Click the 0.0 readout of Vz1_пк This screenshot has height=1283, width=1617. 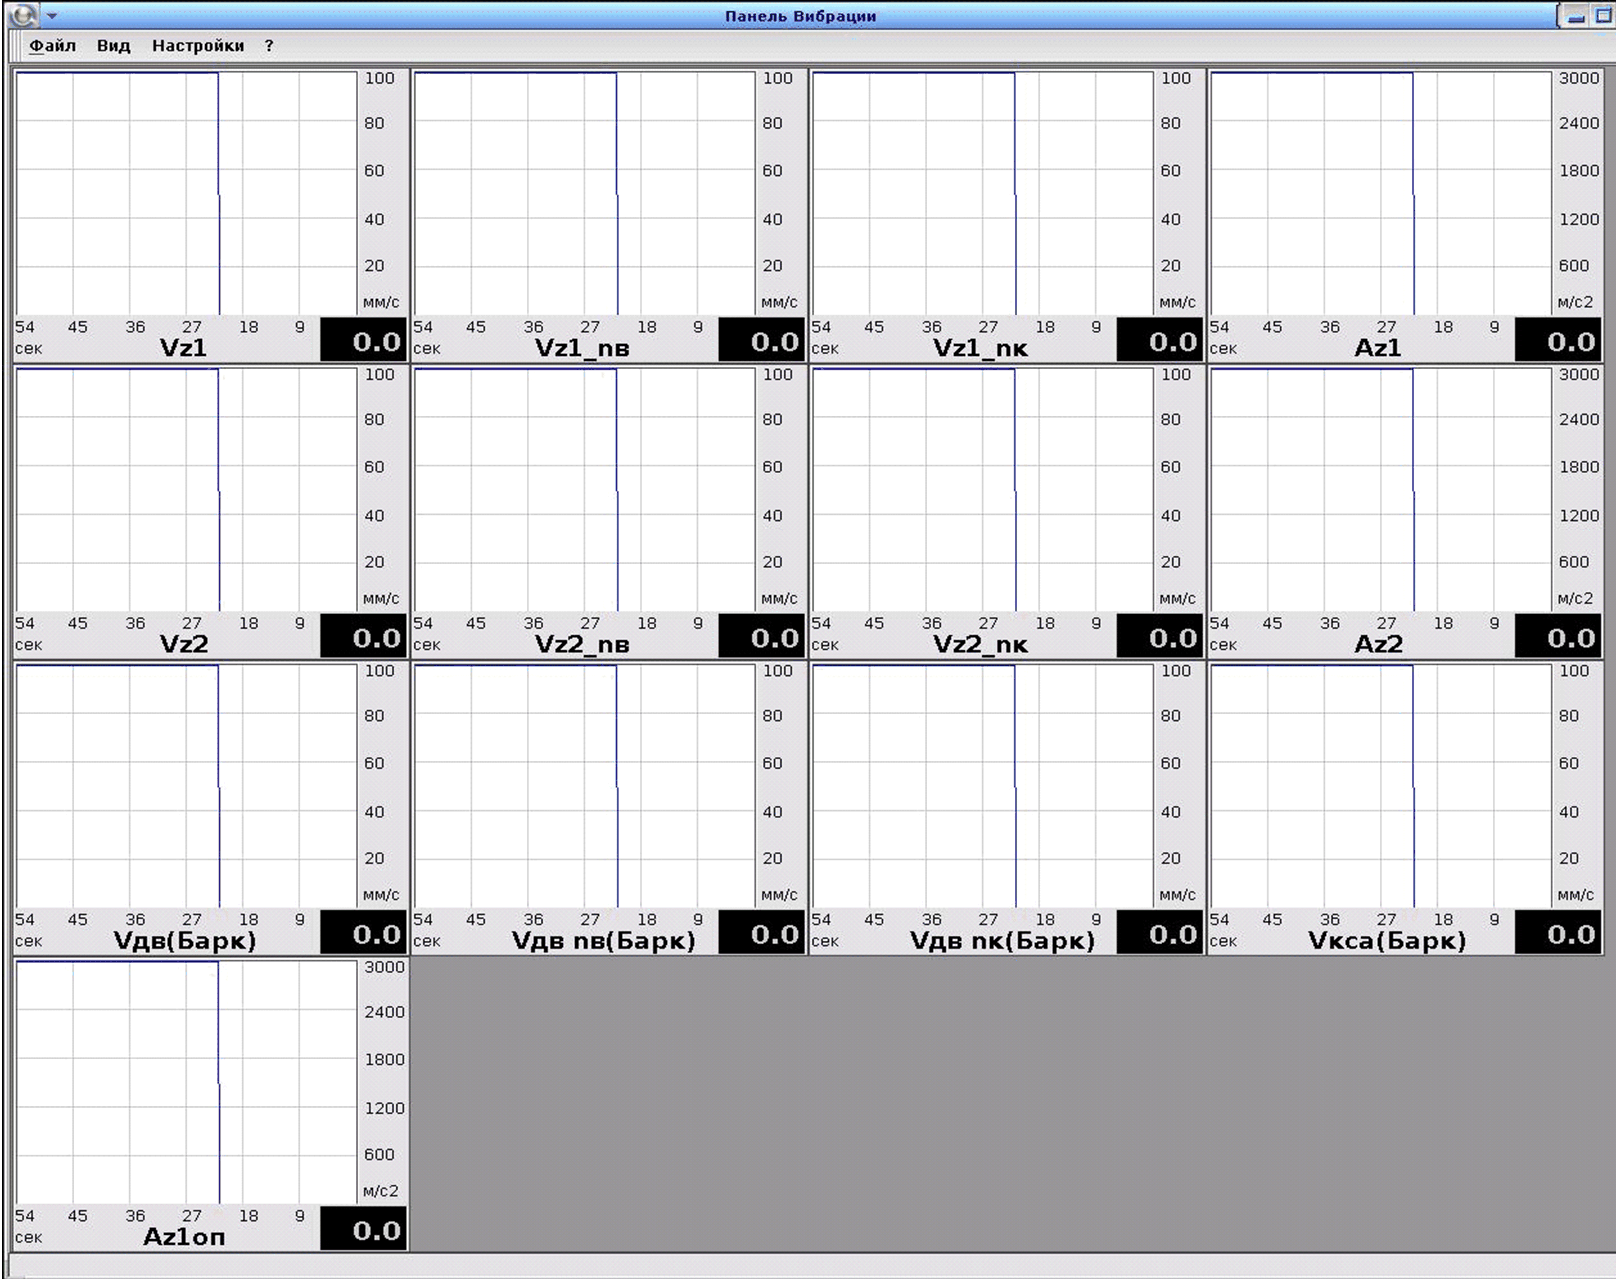[x=1159, y=340]
